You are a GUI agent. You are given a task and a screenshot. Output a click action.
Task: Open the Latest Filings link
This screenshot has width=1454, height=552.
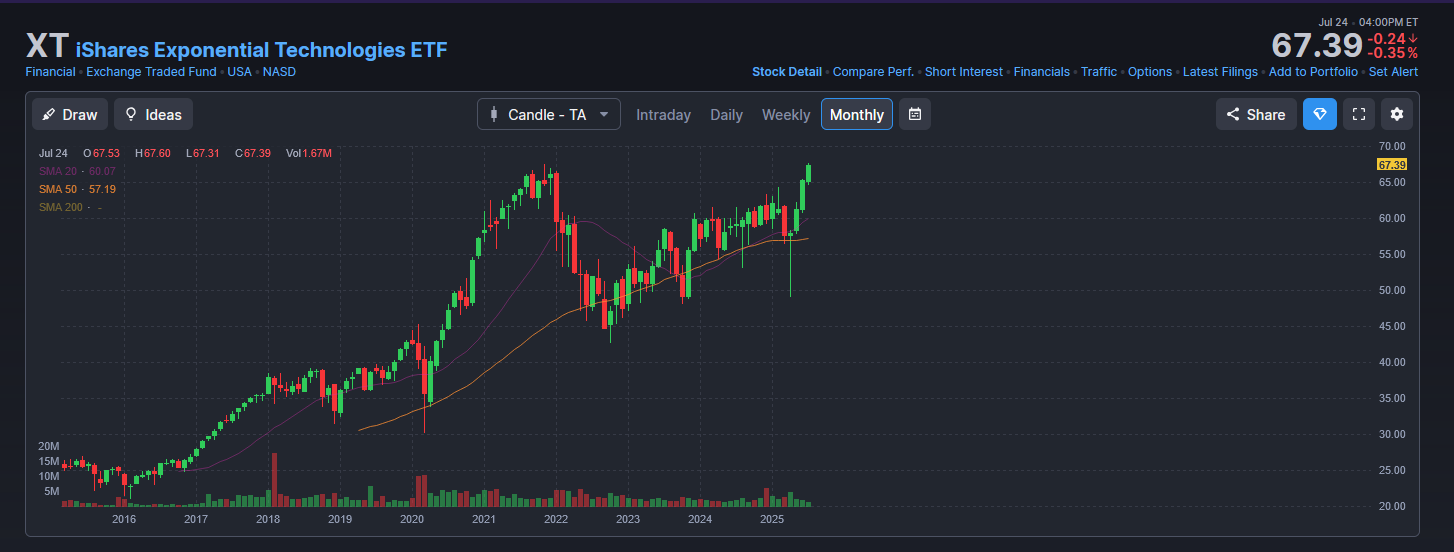[1220, 72]
